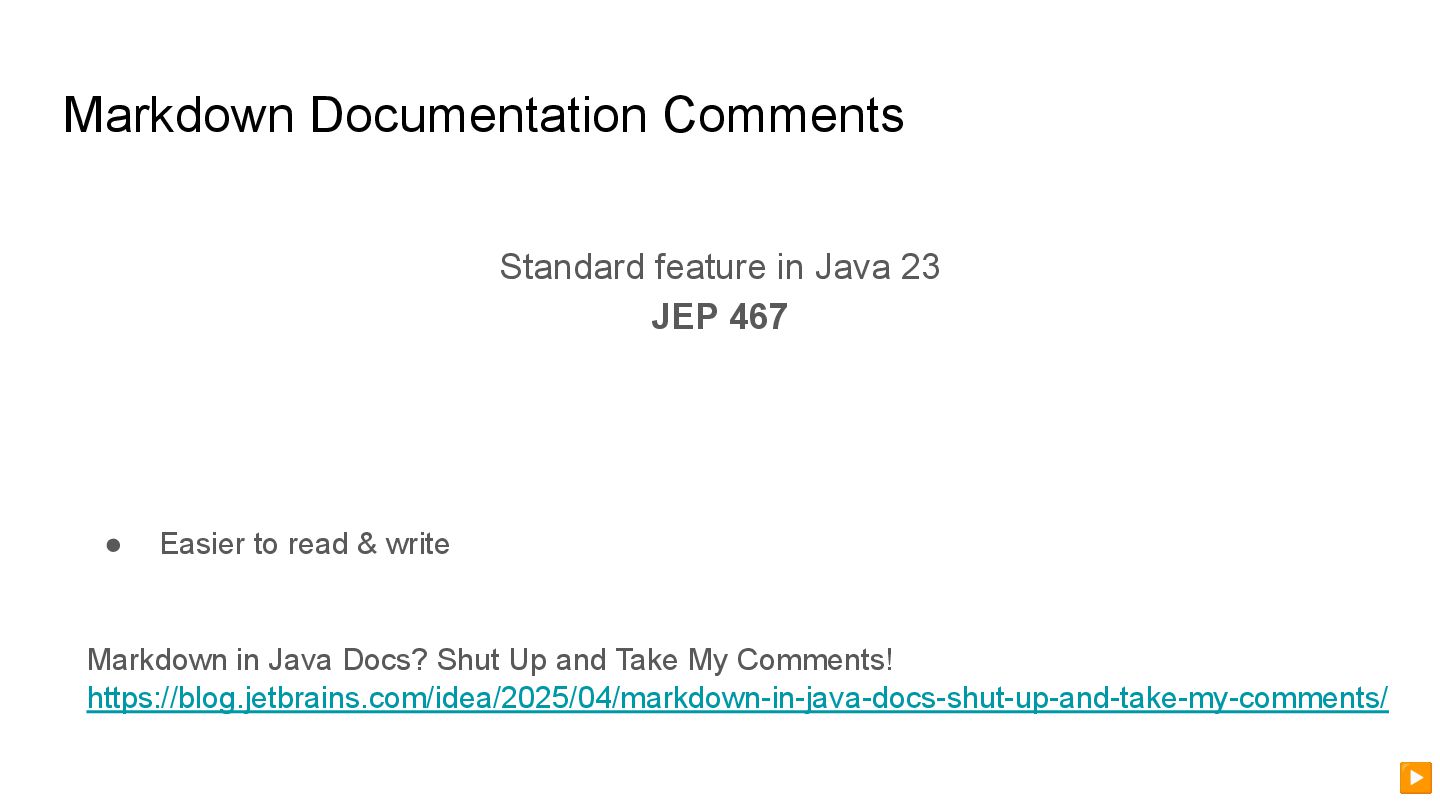Click the number '467' after JEP
The image size is (1440, 810).
758,317
